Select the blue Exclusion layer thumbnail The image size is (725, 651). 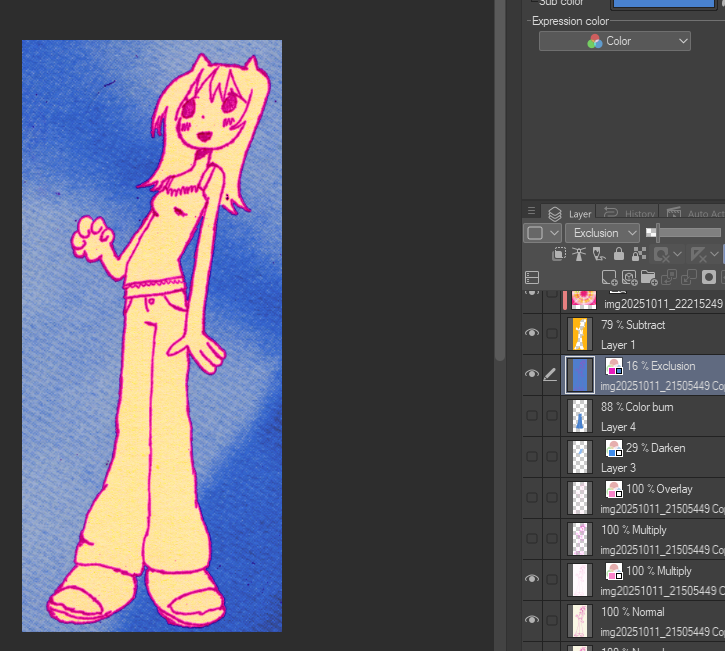[x=580, y=375]
